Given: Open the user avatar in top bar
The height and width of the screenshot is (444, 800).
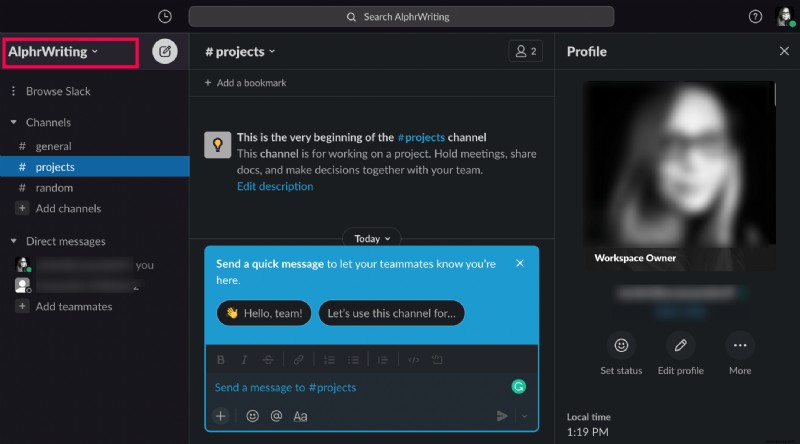Looking at the screenshot, I should 785,17.
